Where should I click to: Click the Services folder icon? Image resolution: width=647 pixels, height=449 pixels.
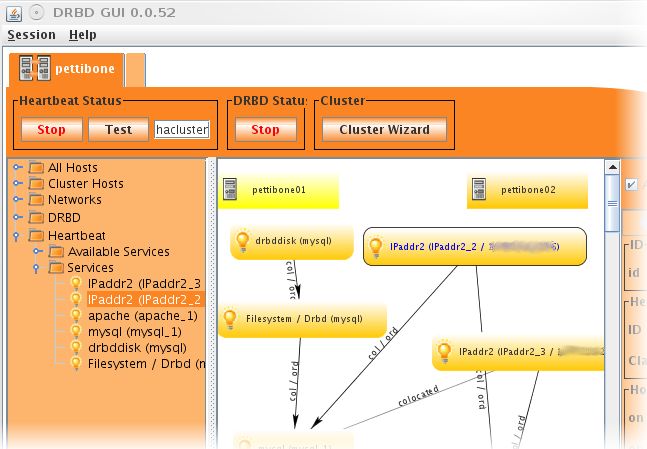[56, 267]
